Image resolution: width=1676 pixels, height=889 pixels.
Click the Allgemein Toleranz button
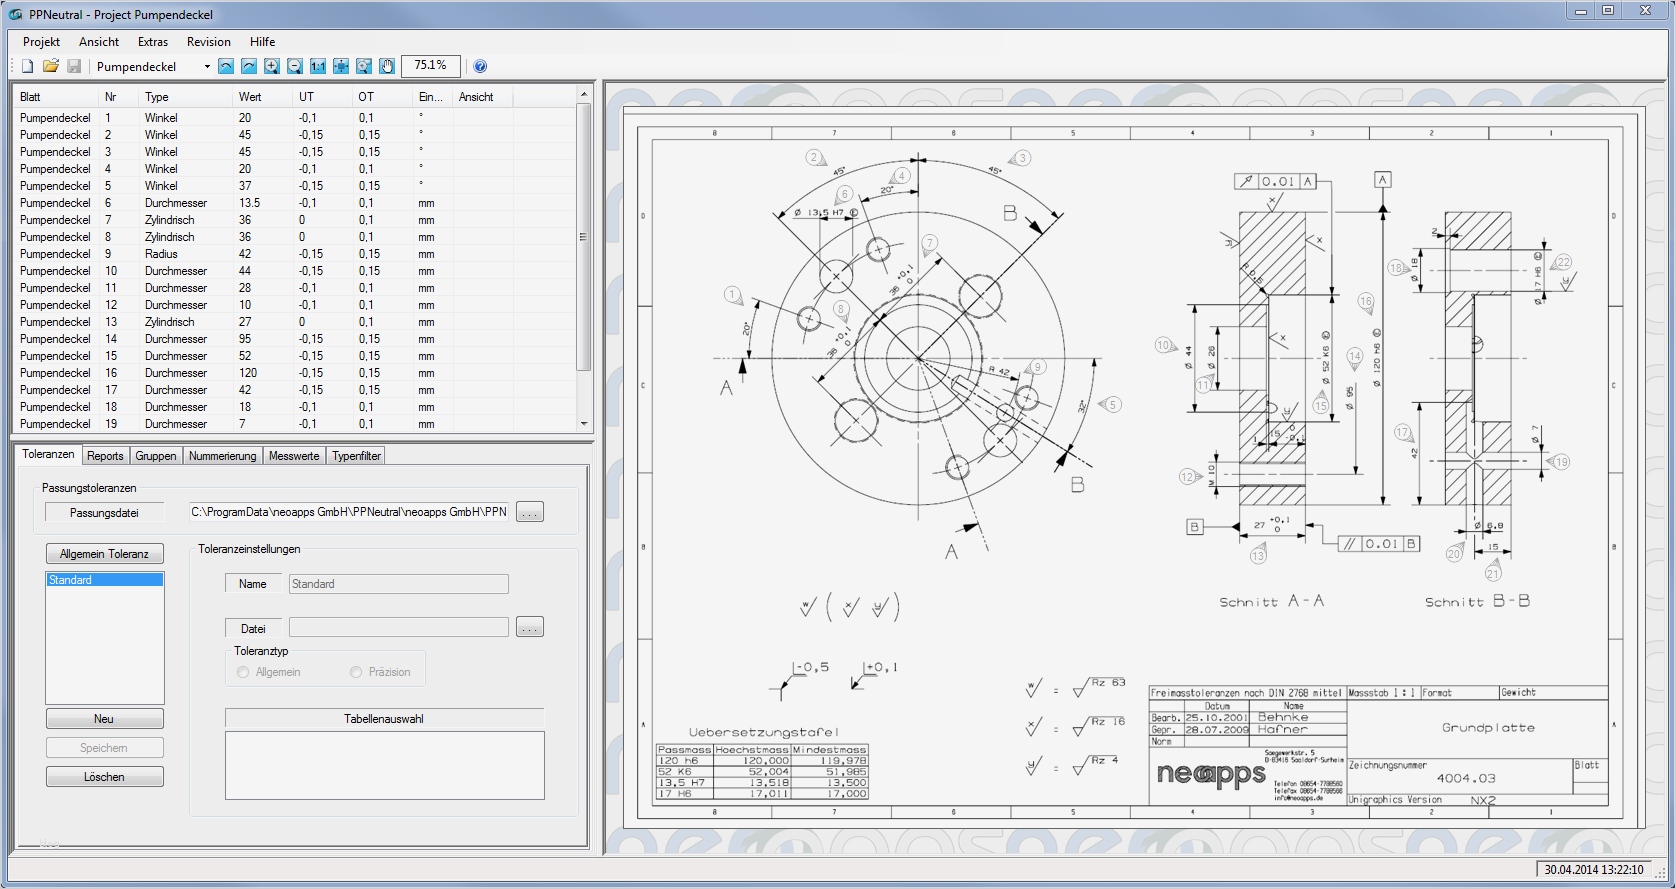[x=104, y=554]
